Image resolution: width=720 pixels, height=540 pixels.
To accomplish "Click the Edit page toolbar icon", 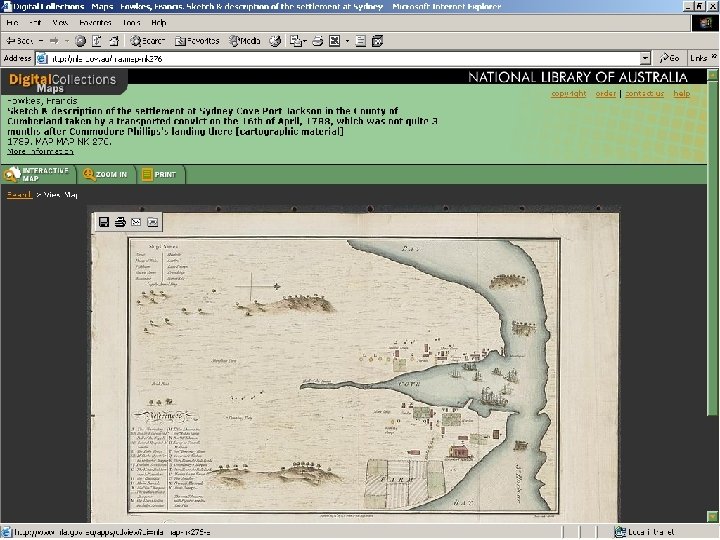I will 335,41.
